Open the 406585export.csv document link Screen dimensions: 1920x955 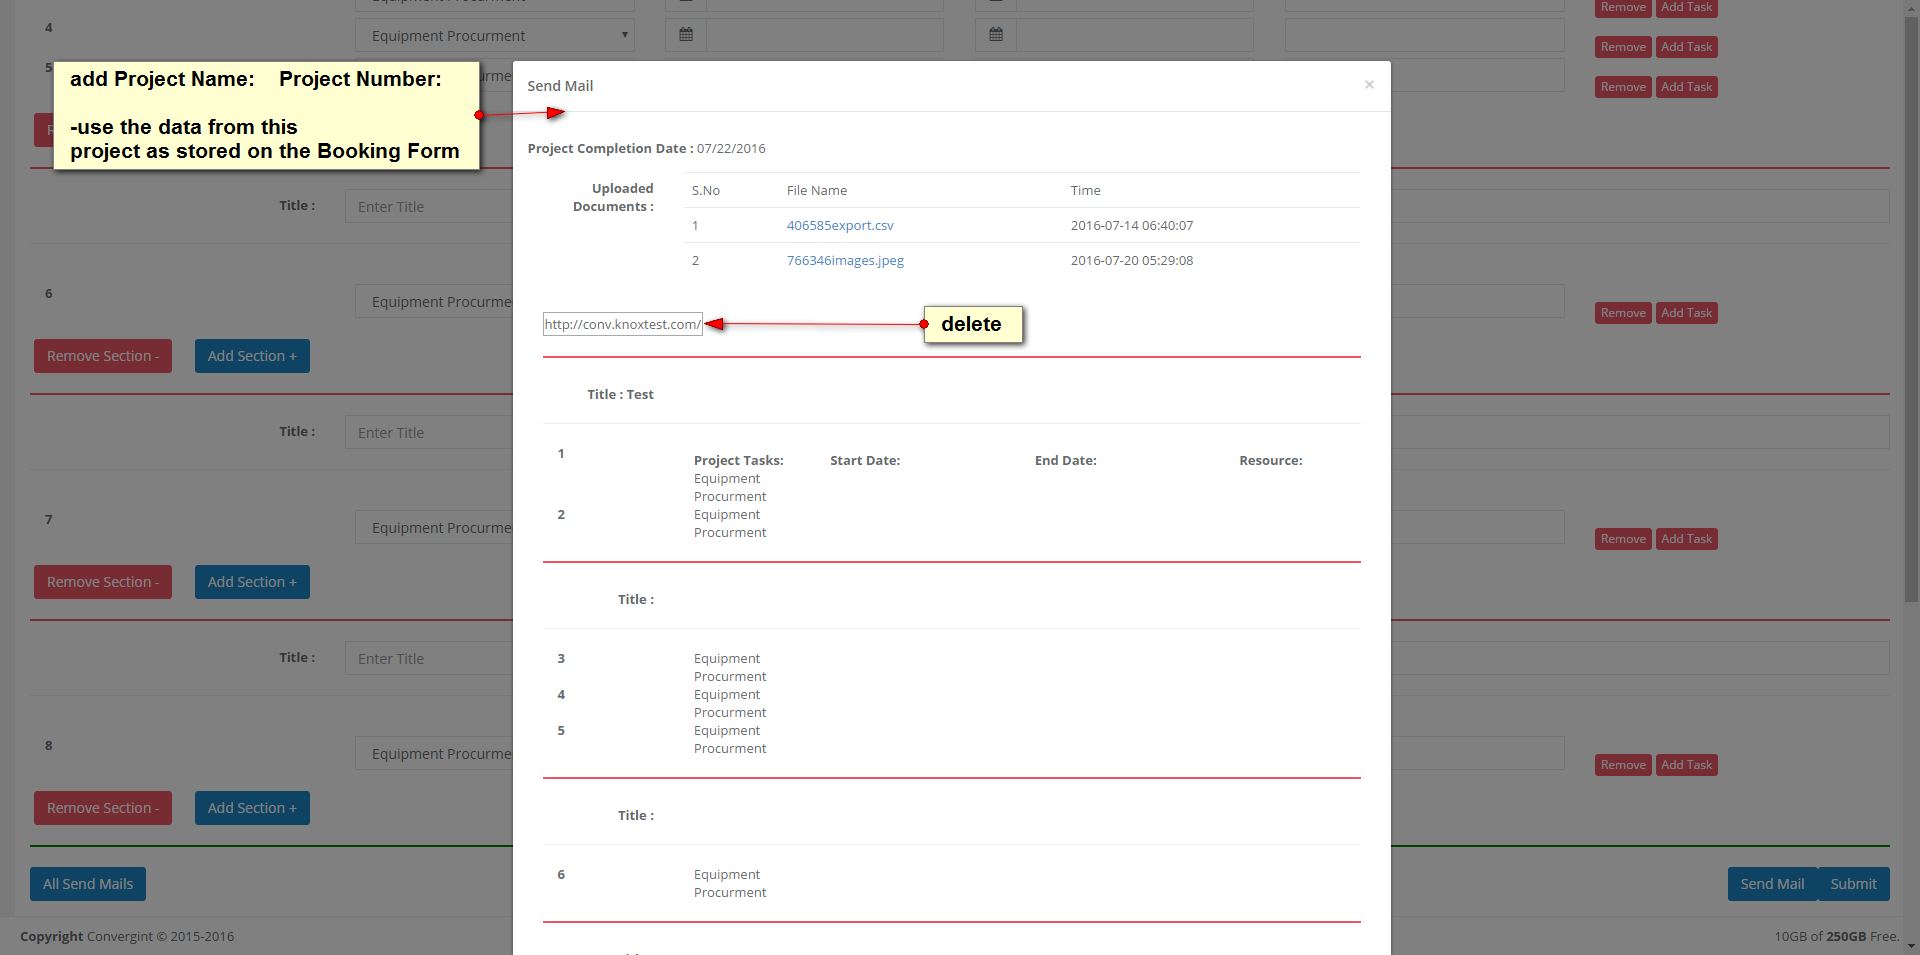pos(840,225)
